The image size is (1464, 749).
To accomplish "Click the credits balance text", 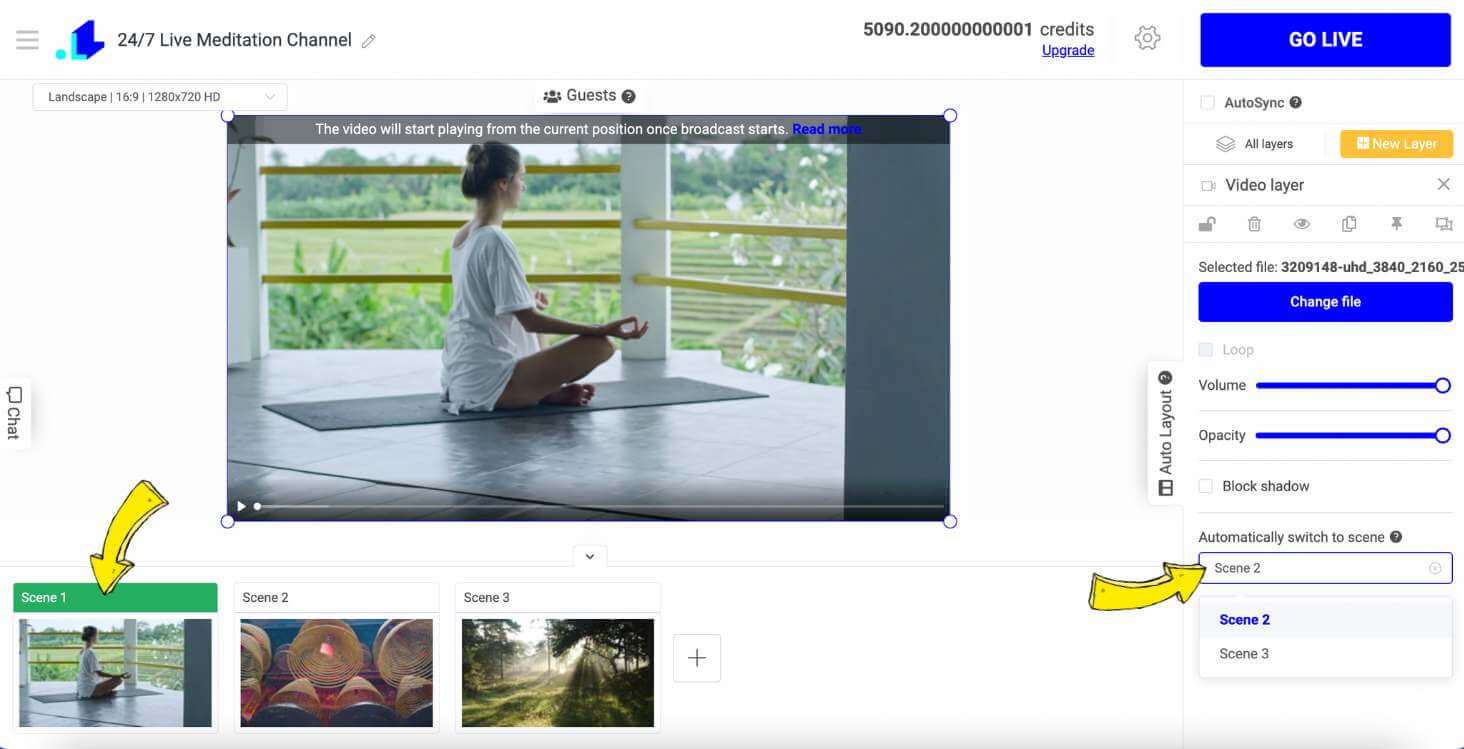I will [x=979, y=29].
